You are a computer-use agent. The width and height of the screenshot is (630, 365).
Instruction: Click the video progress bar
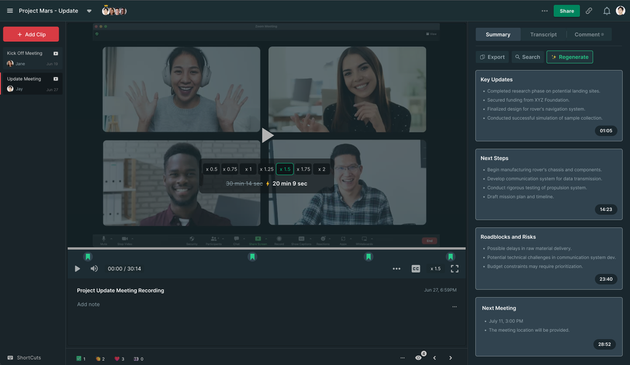coord(267,248)
